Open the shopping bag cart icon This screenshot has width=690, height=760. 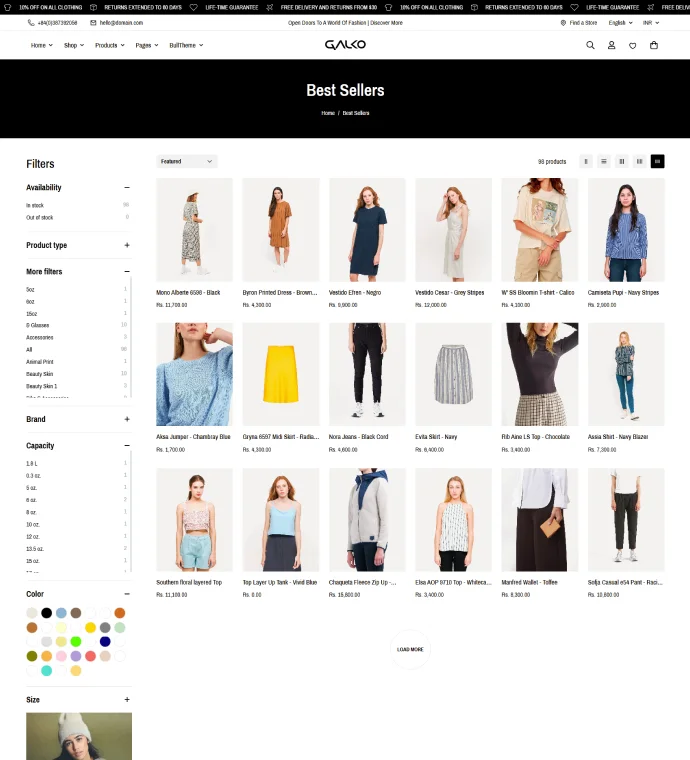(654, 45)
